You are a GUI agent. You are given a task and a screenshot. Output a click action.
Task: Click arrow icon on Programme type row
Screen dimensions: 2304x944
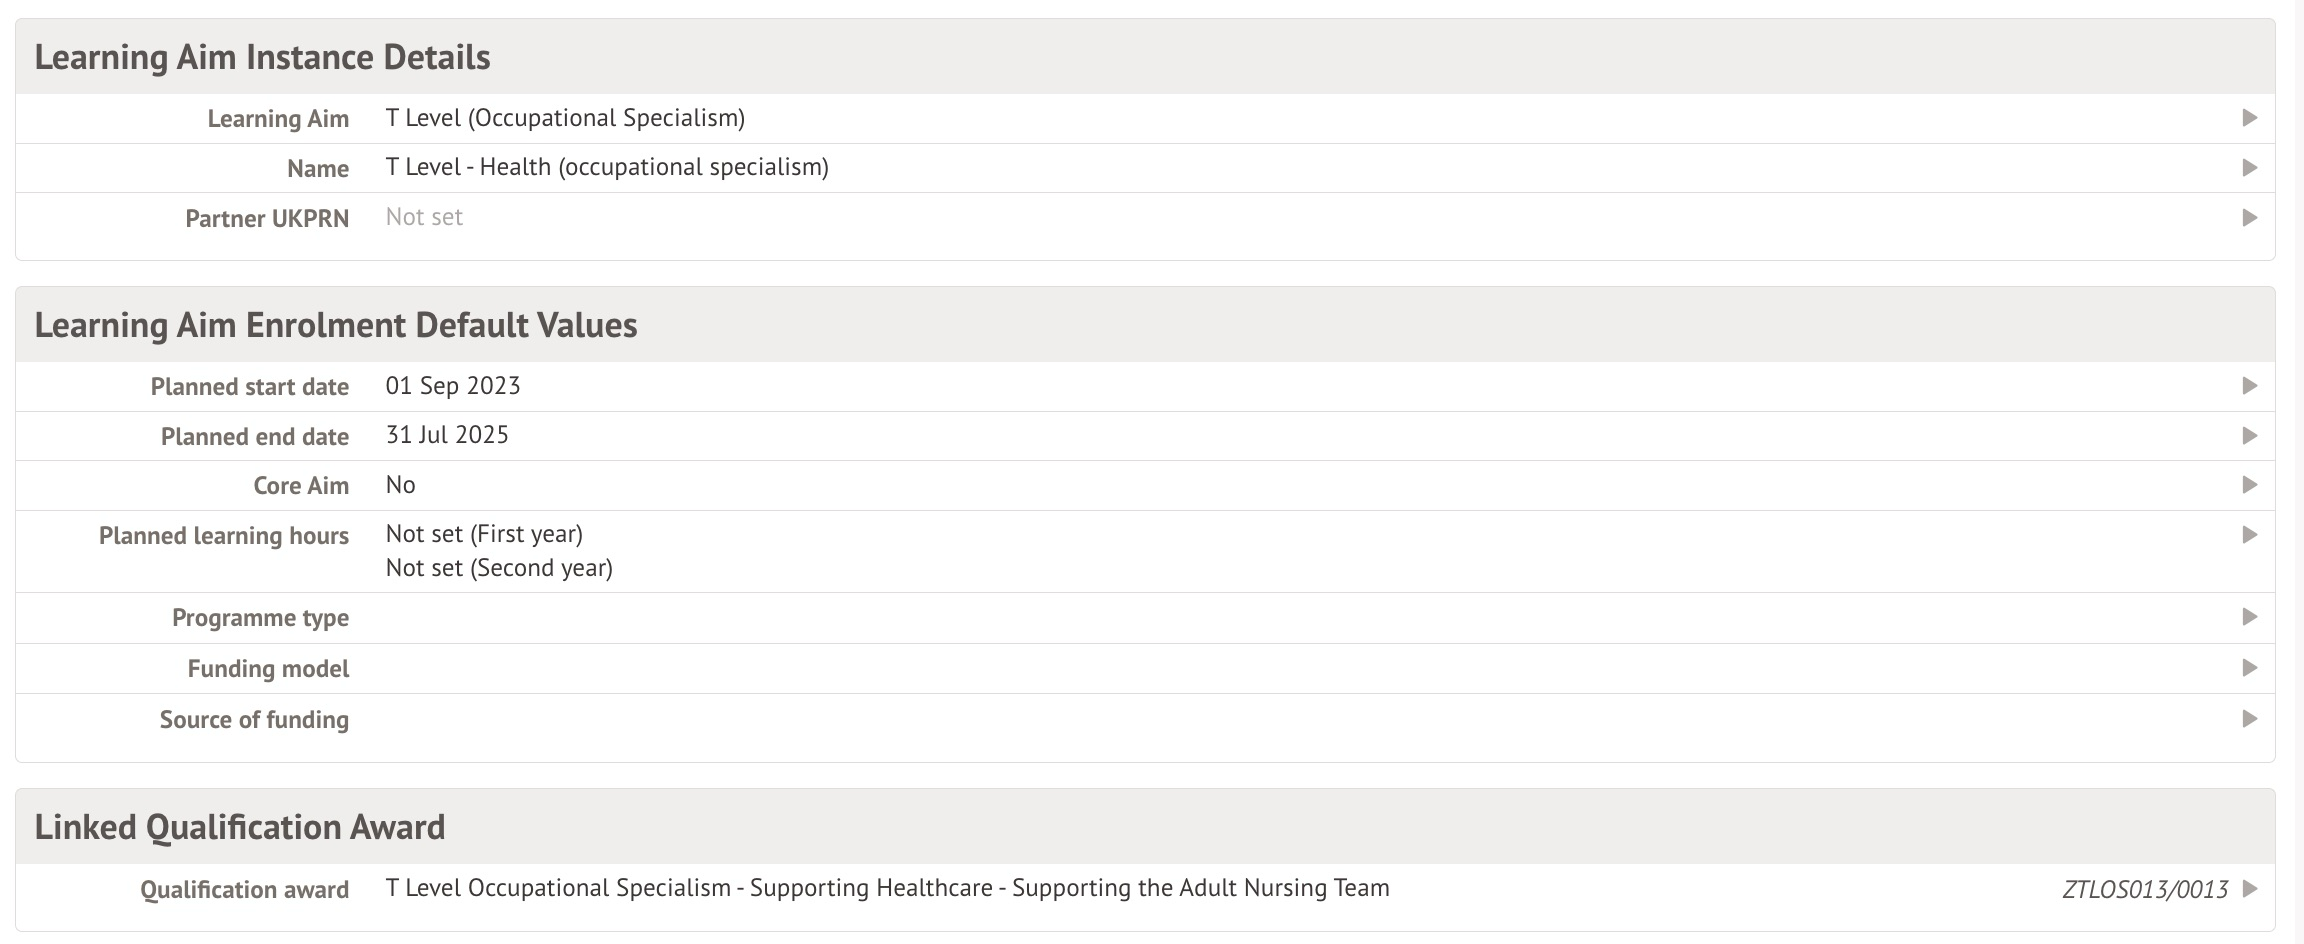(2250, 617)
